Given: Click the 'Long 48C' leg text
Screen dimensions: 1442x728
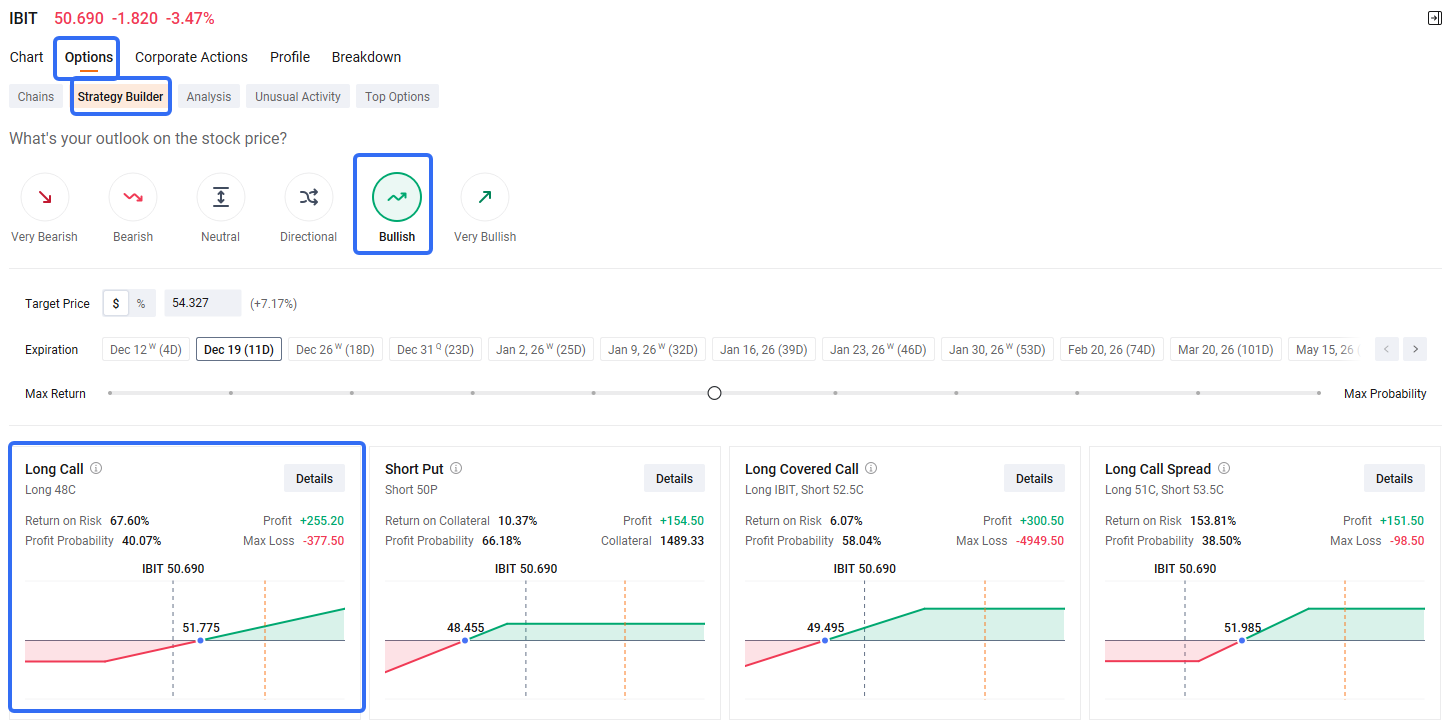Looking at the screenshot, I should pos(50,490).
